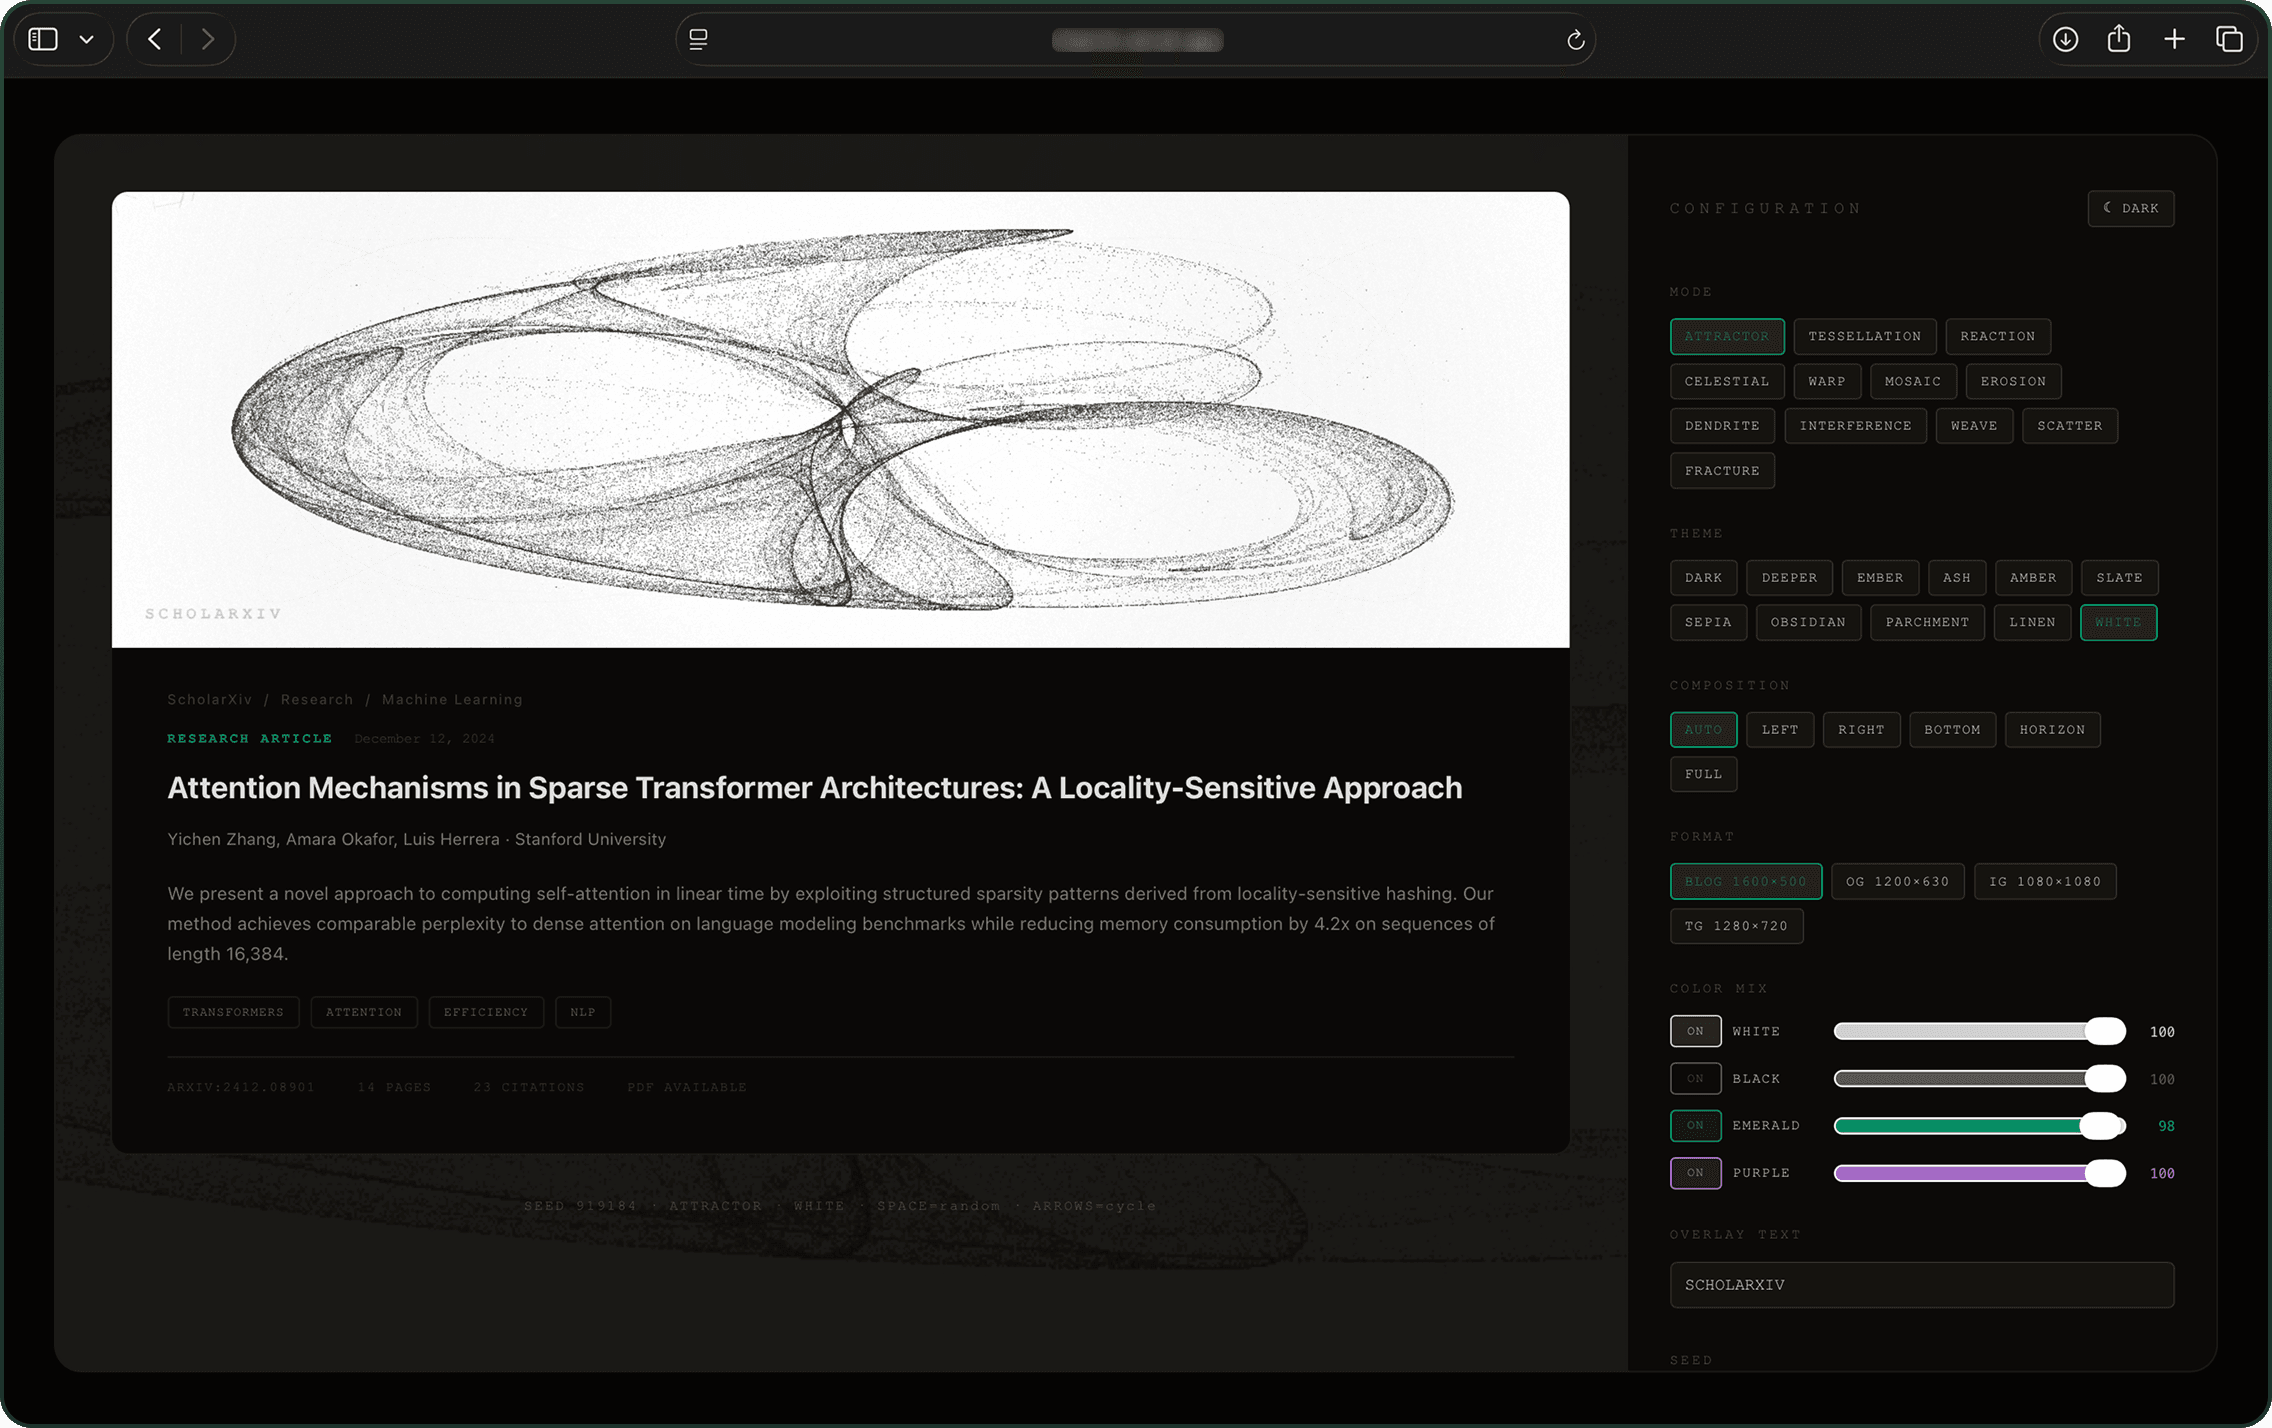2272x1428 pixels.
Task: Apply the SLATE theme
Action: 2119,578
